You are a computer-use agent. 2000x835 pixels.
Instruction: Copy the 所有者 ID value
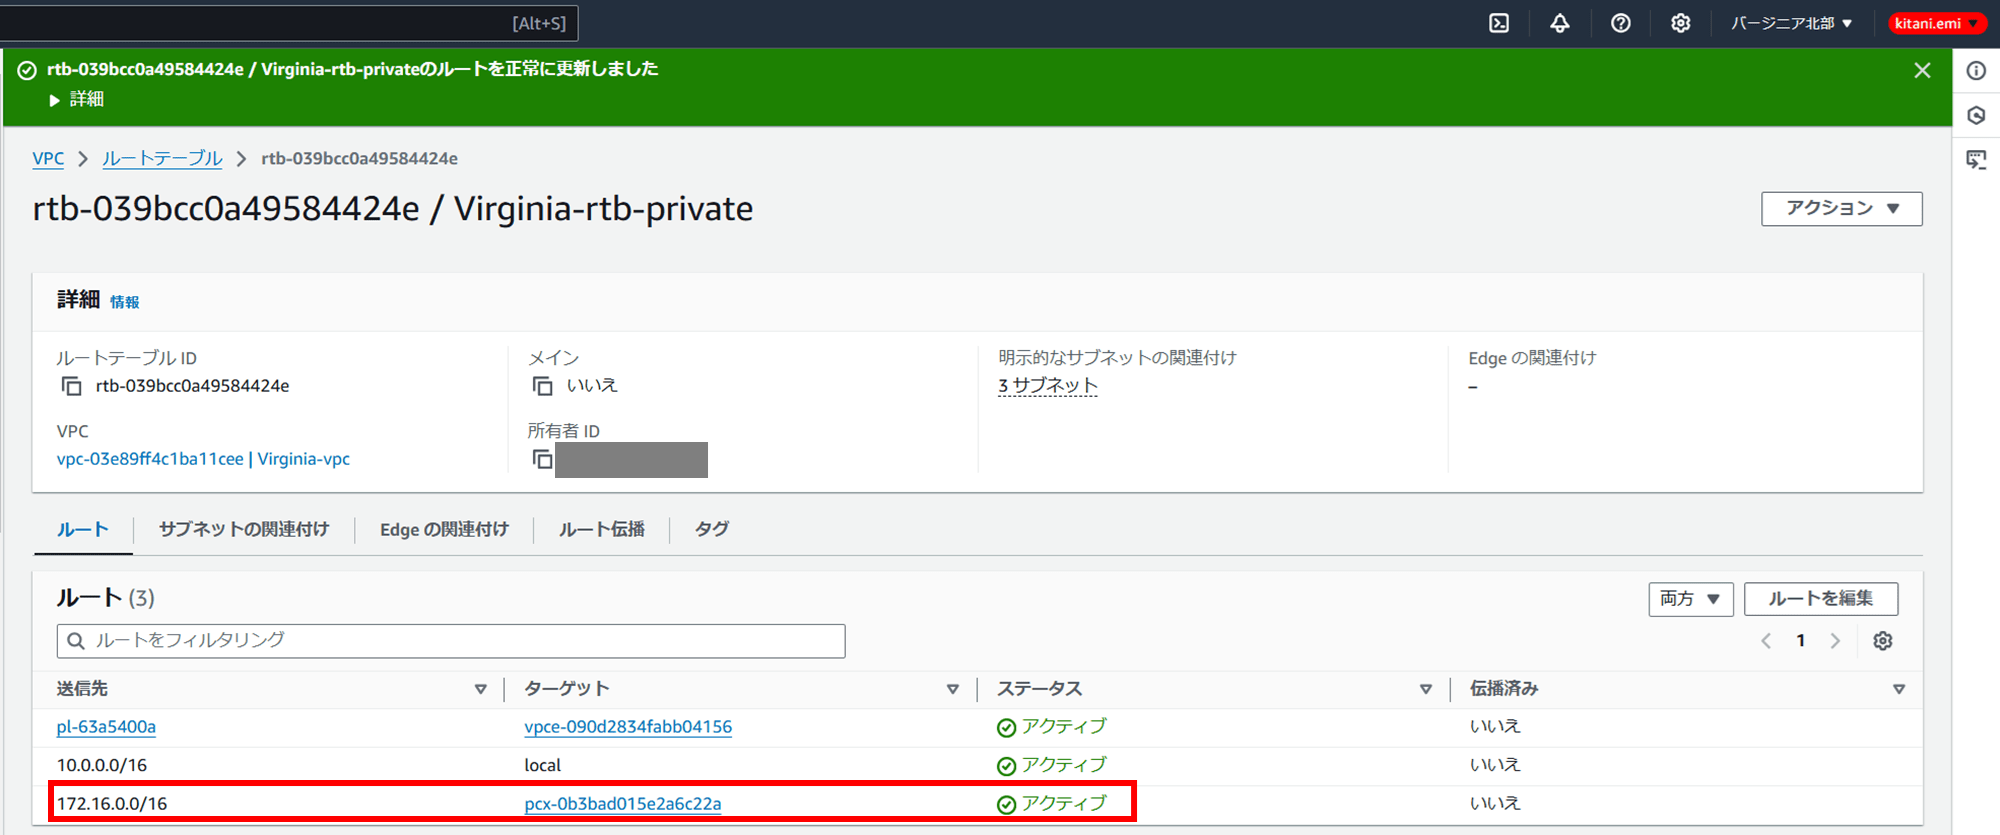click(x=542, y=459)
